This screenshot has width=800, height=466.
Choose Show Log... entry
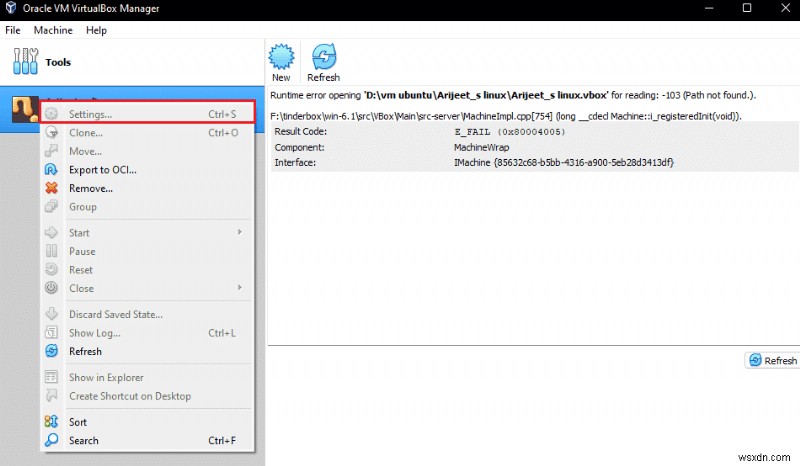[147, 333]
